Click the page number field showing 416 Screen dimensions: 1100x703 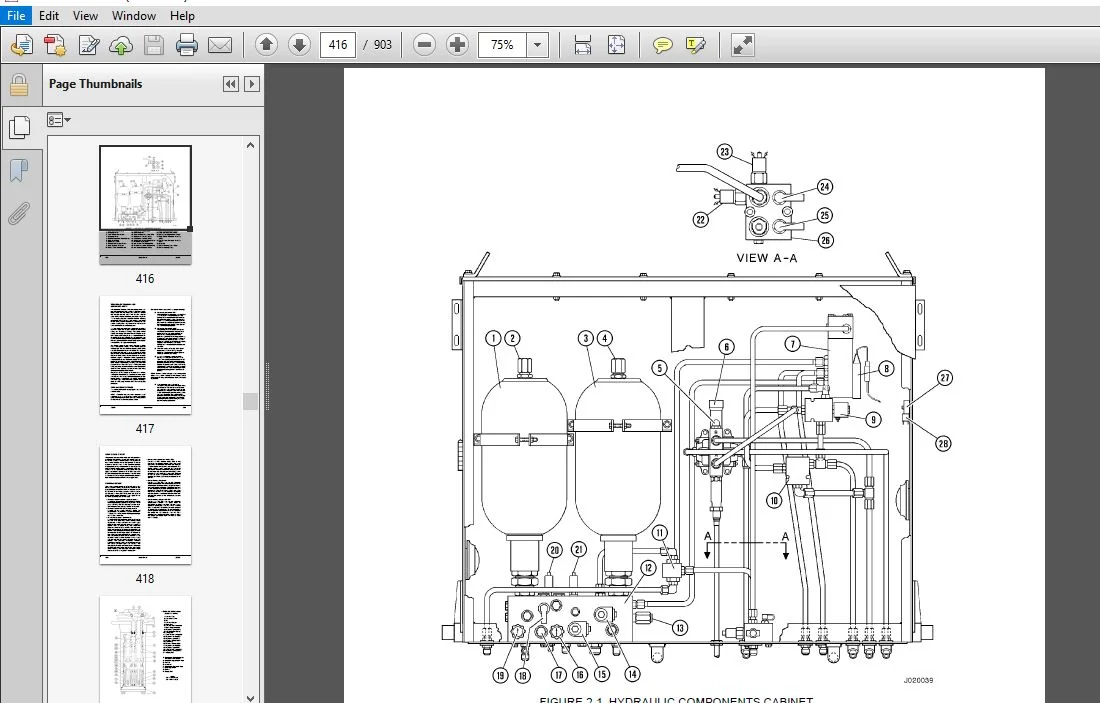[x=337, y=45]
